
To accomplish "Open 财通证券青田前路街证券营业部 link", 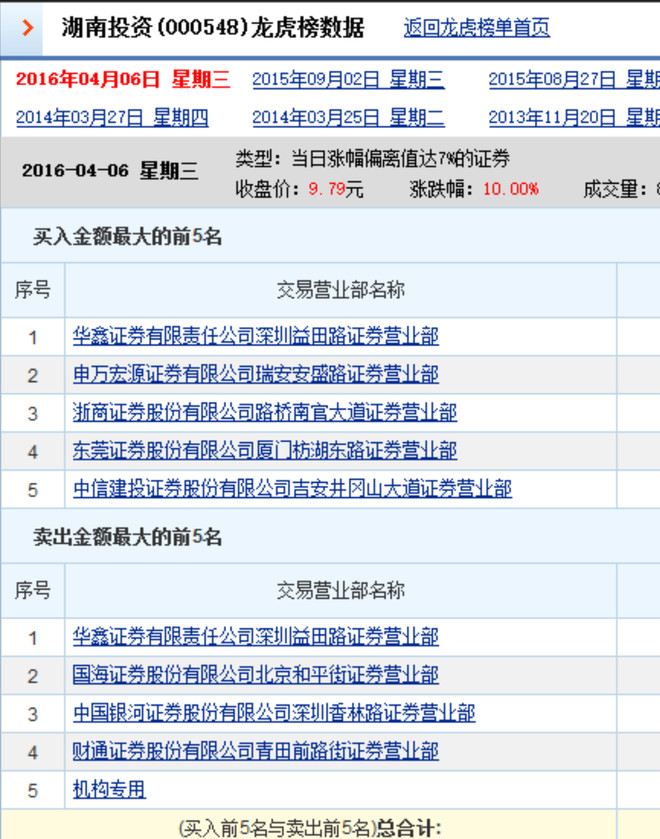I will click(256, 751).
